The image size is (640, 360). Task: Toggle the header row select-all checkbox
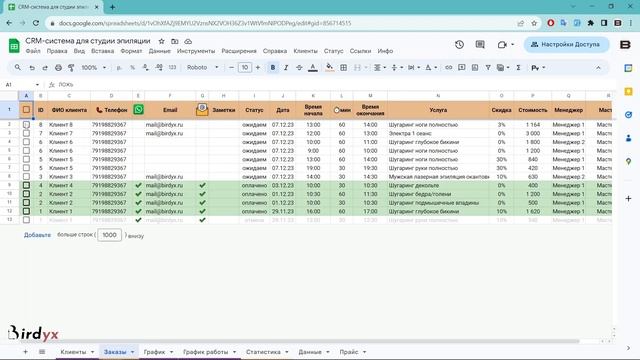pyautogui.click(x=26, y=110)
